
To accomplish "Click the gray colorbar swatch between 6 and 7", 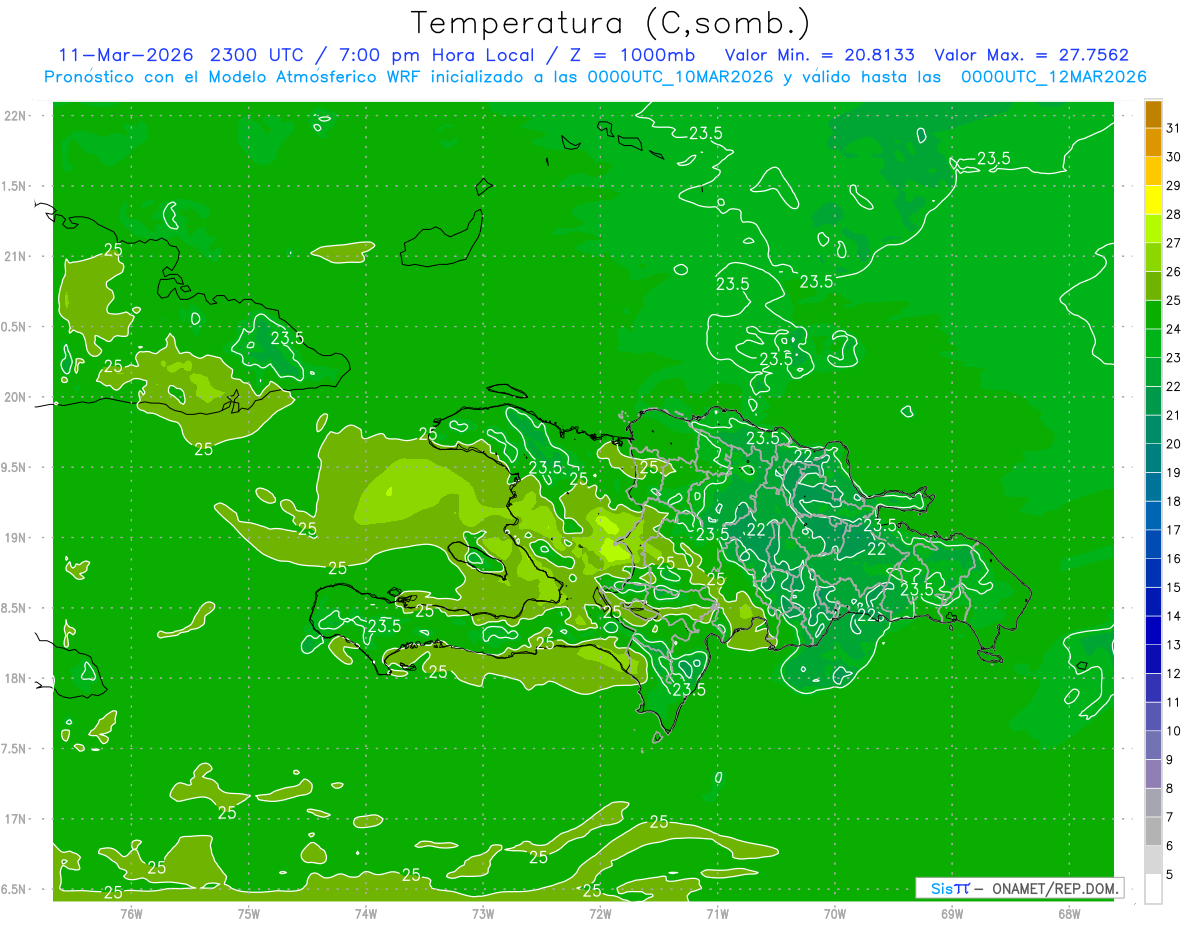I will pos(1153,831).
